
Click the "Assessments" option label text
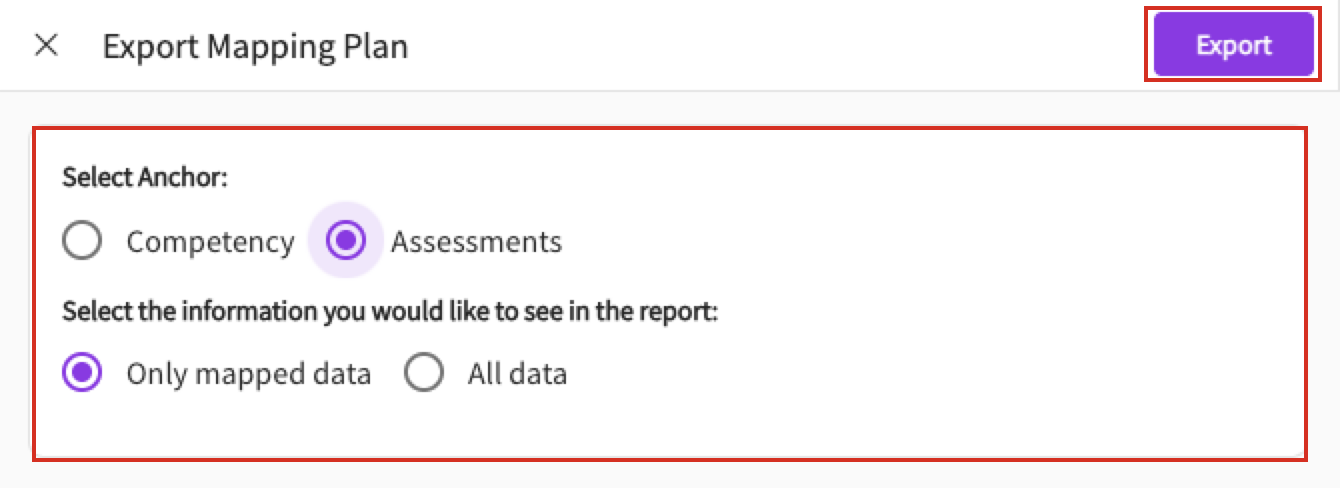pyautogui.click(x=476, y=242)
